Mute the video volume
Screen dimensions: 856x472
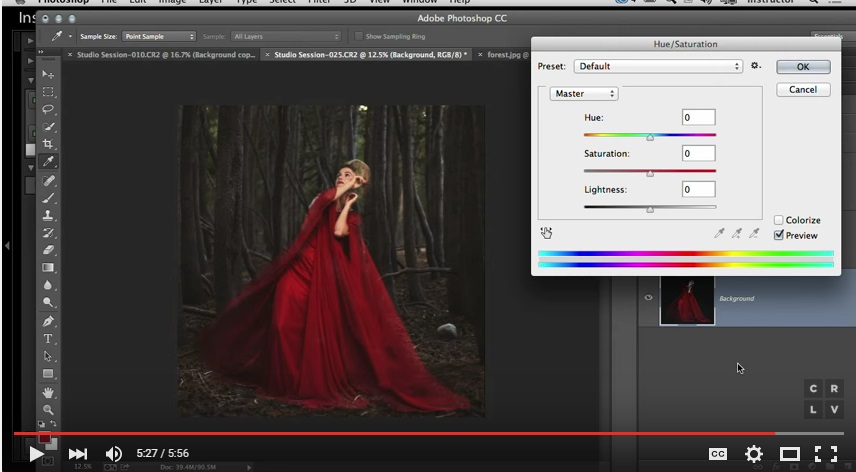pos(114,453)
